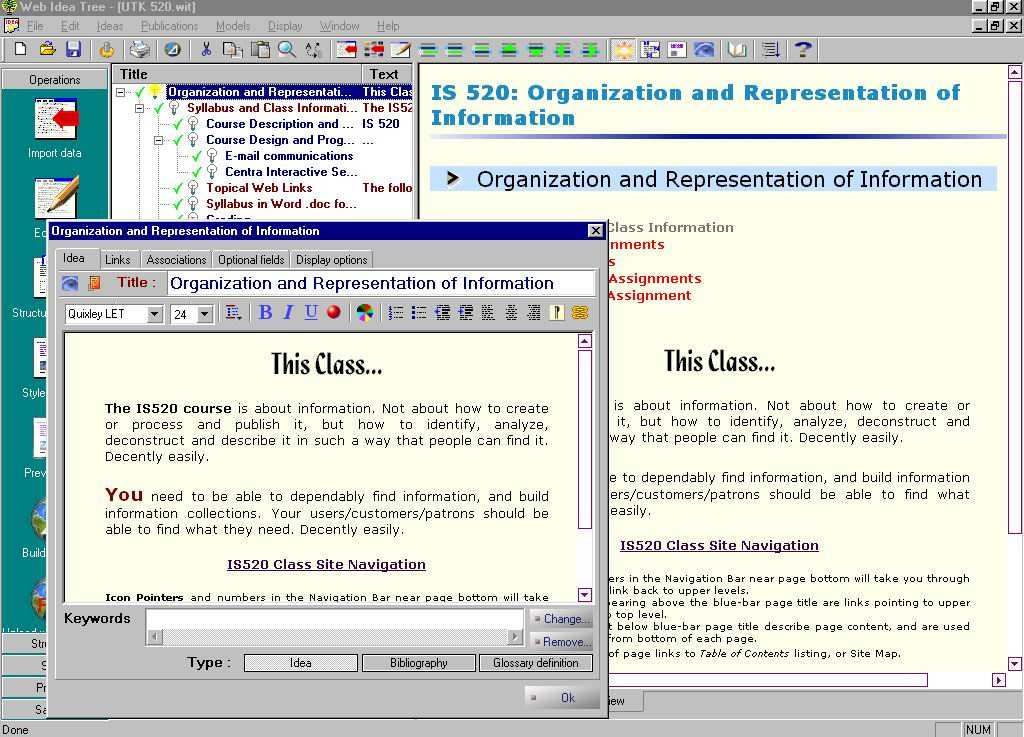Open the font size 24 dropdown
1024x737 pixels.
[x=203, y=313]
